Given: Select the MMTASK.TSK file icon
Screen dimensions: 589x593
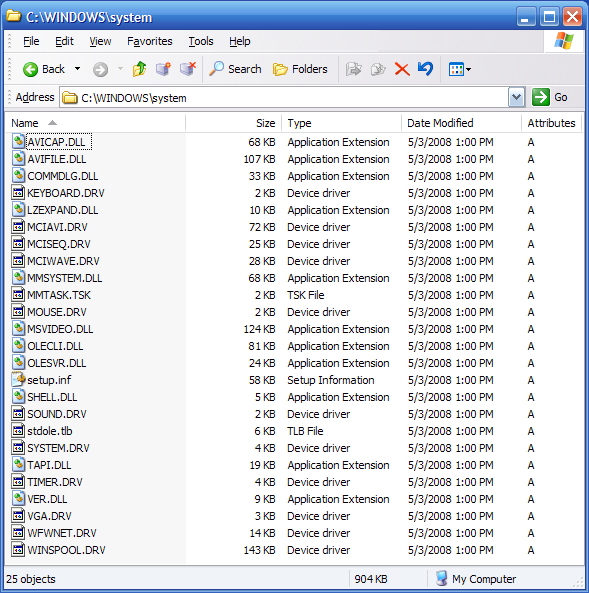Looking at the screenshot, I should [x=18, y=295].
